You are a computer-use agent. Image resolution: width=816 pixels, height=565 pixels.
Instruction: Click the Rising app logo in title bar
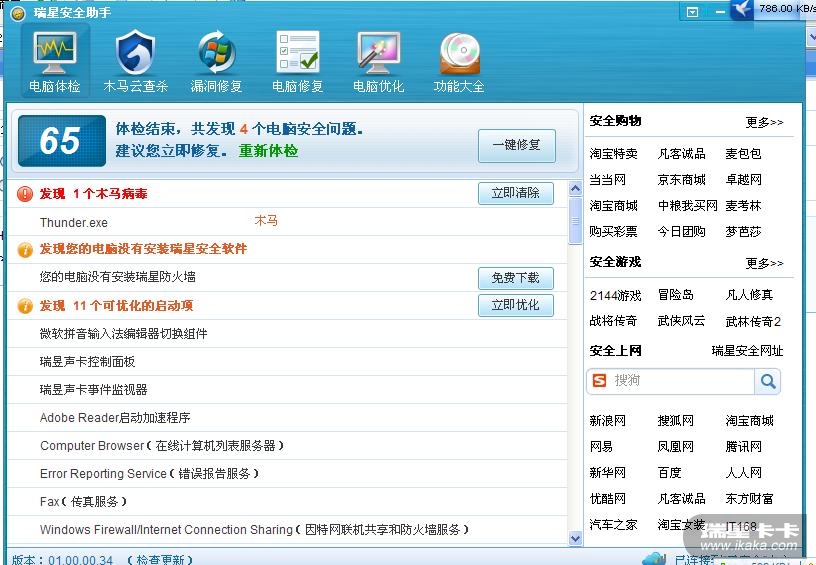coord(18,13)
